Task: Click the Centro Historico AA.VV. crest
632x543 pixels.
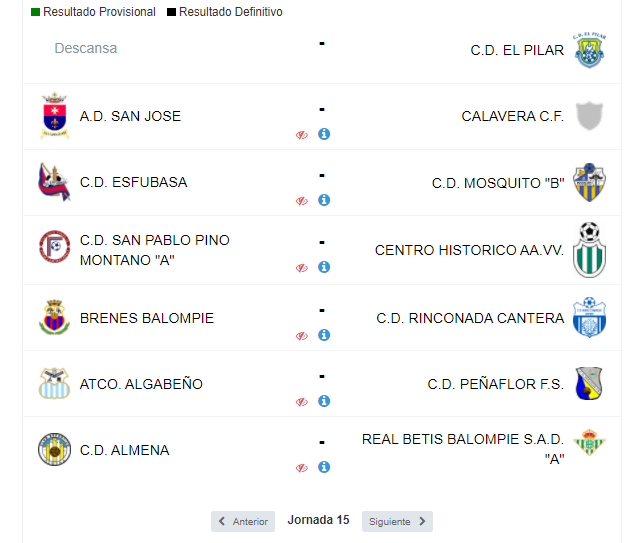Action: tap(589, 250)
